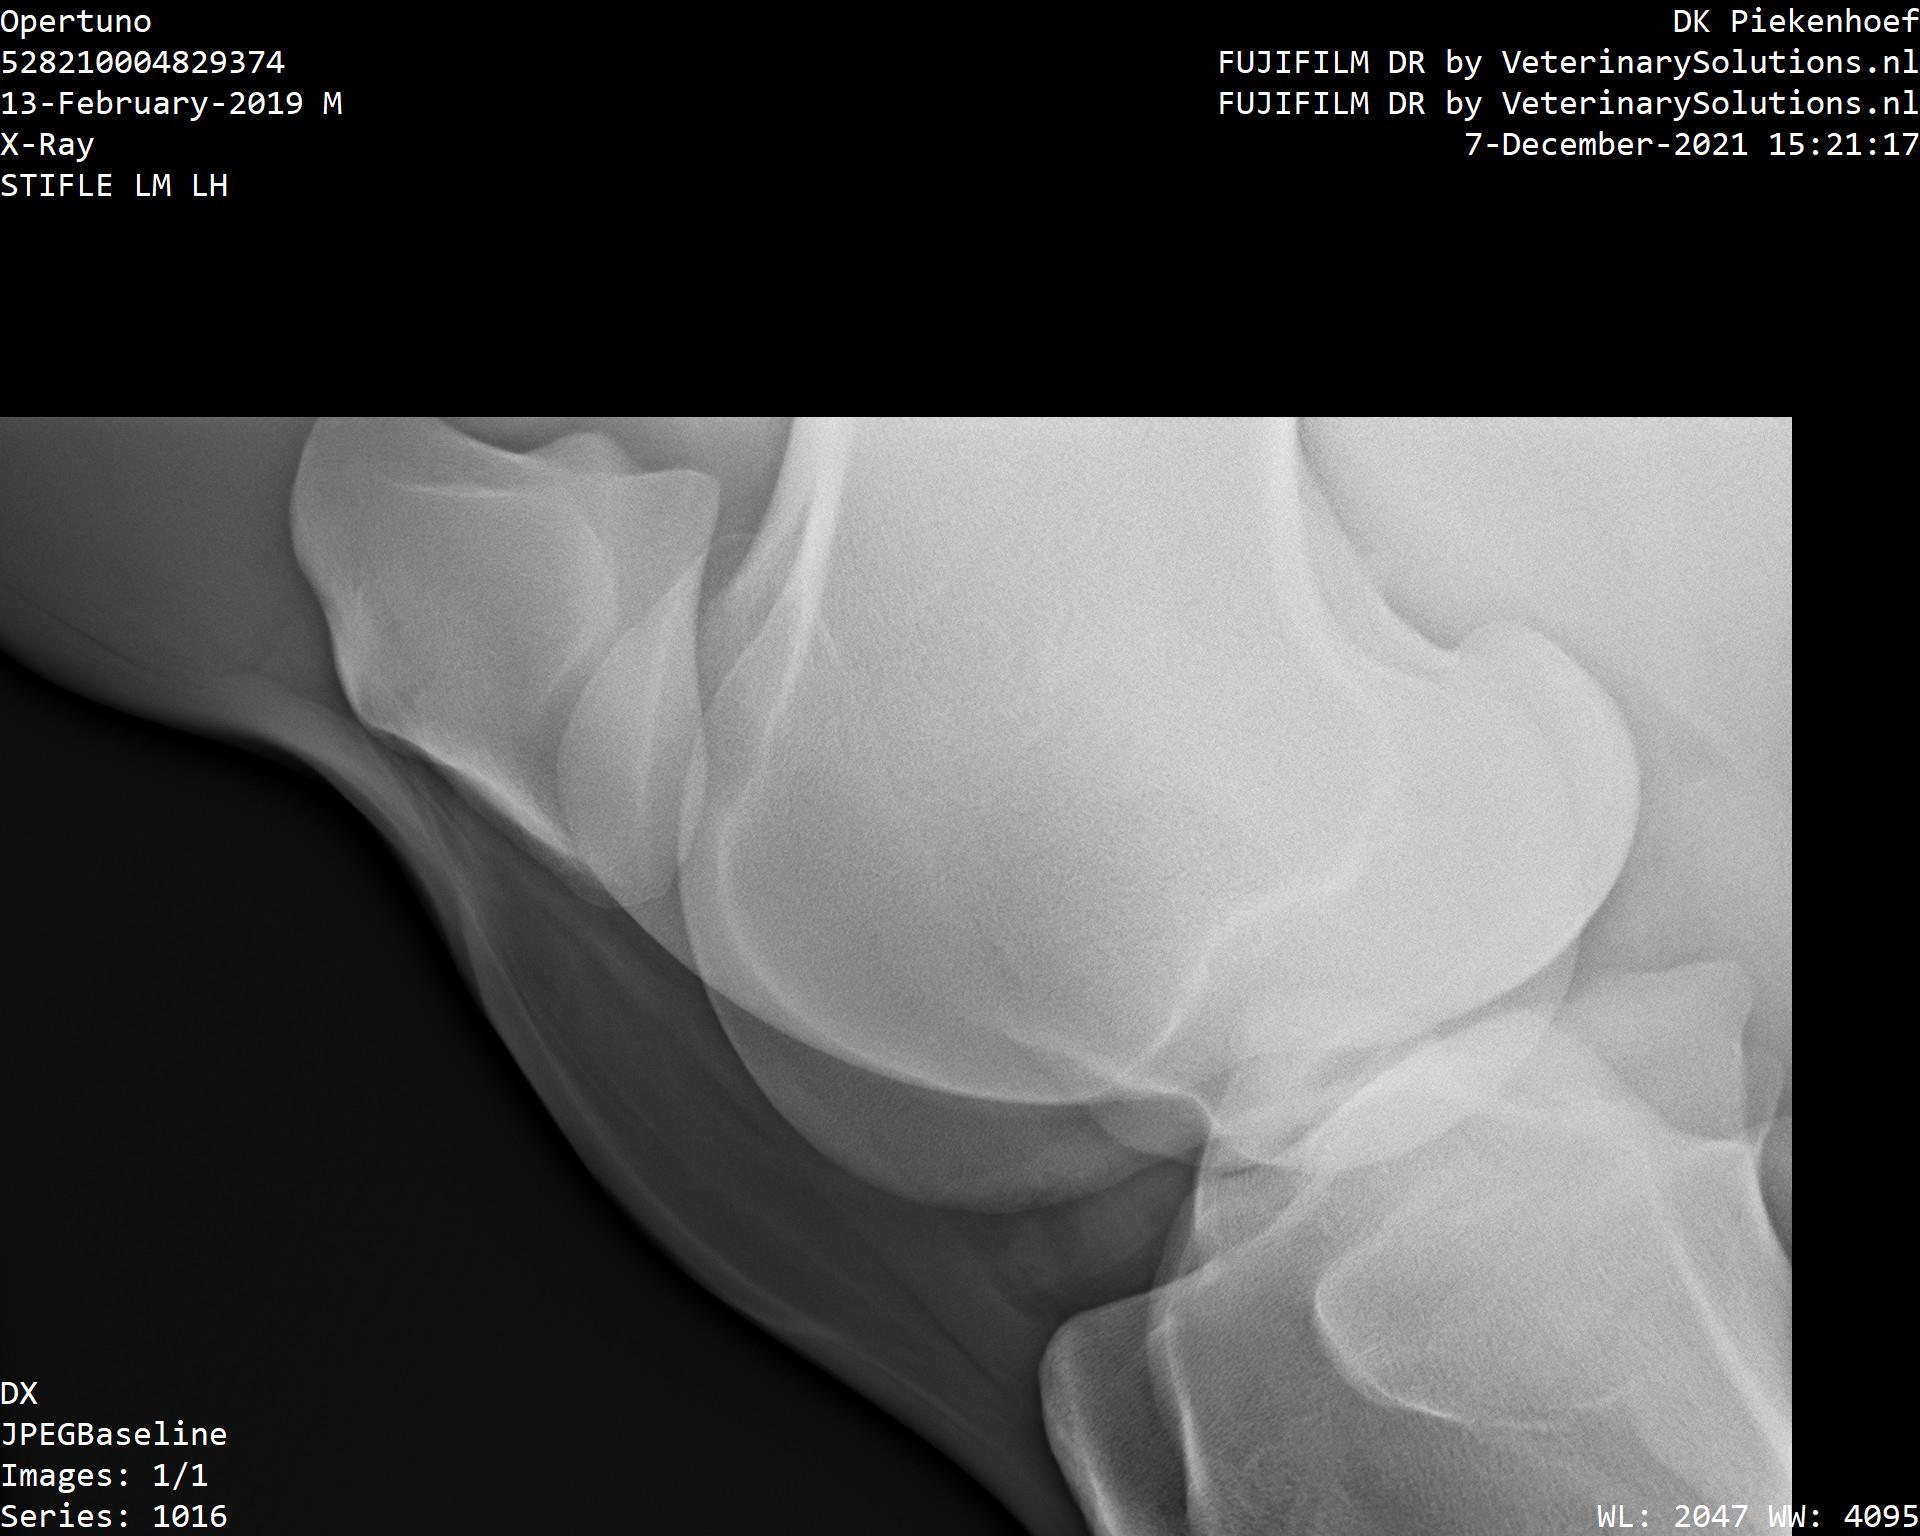1920x1536 pixels.
Task: Select the ID number 528210004829374
Action: 143,63
